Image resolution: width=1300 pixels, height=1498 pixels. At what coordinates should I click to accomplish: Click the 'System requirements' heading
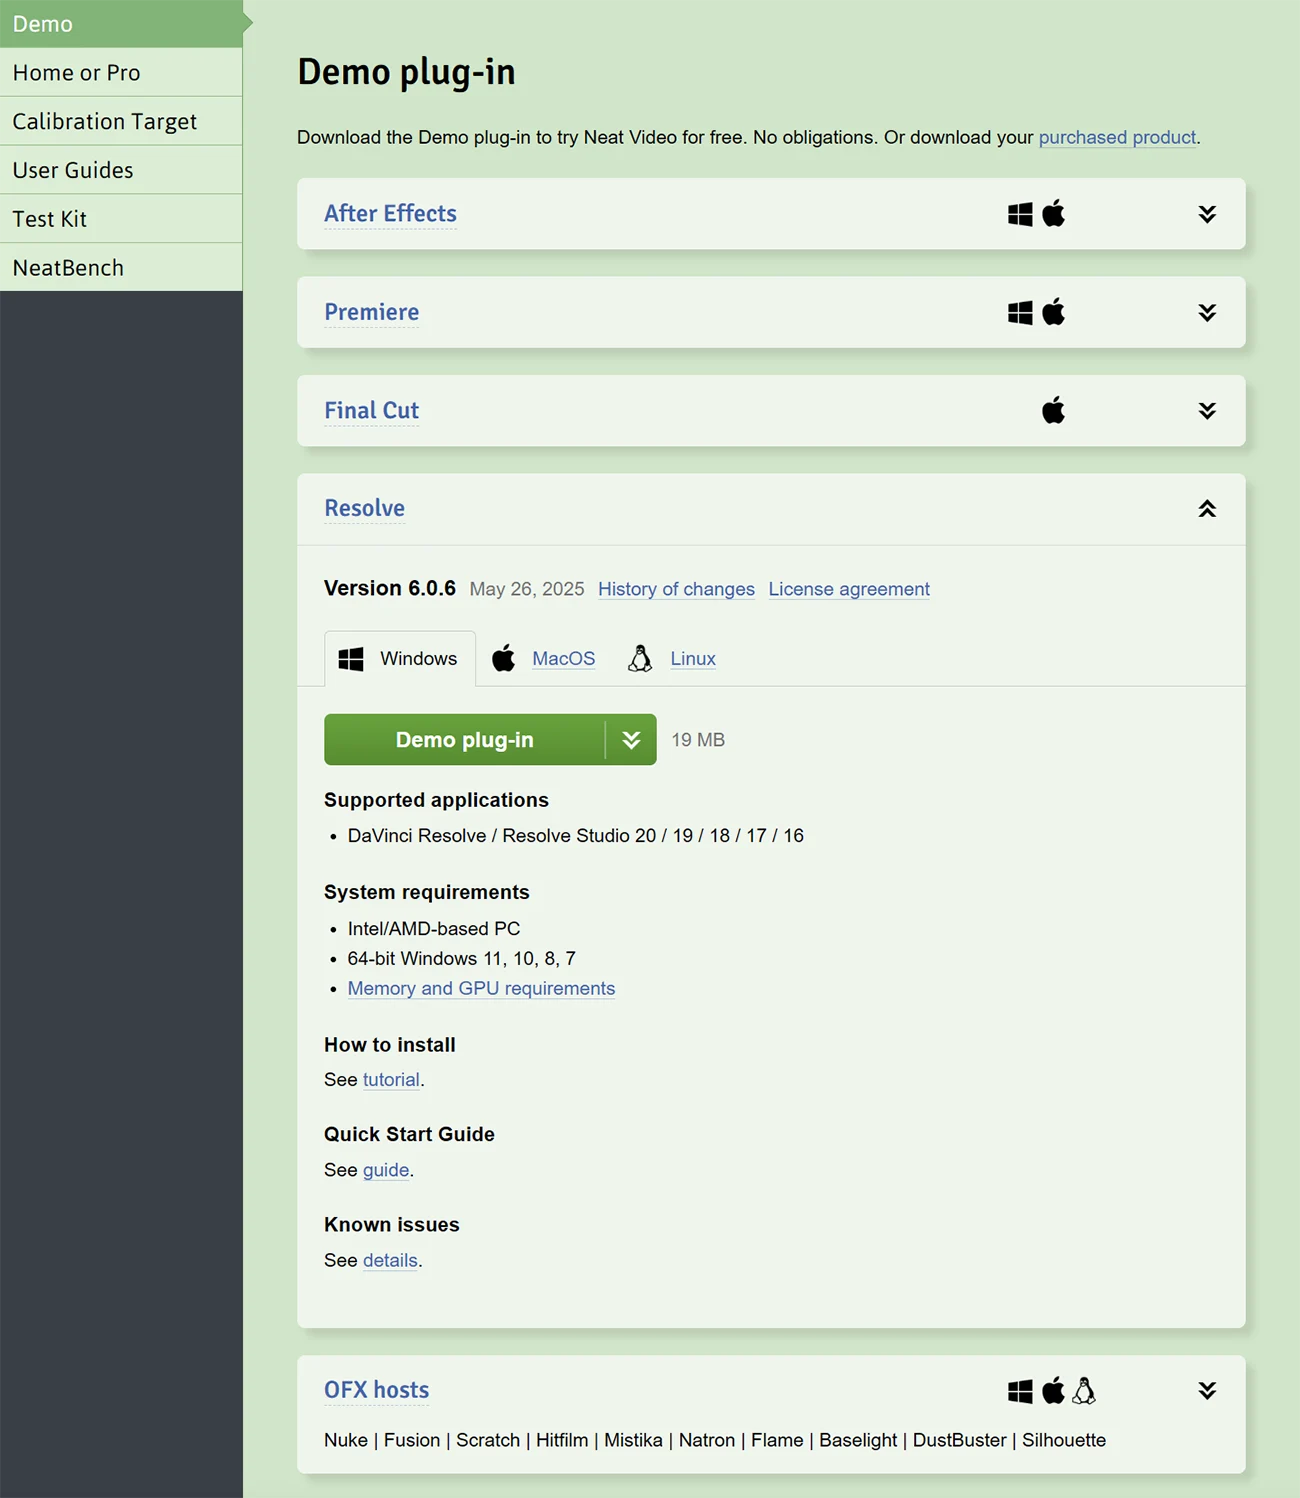point(427,892)
